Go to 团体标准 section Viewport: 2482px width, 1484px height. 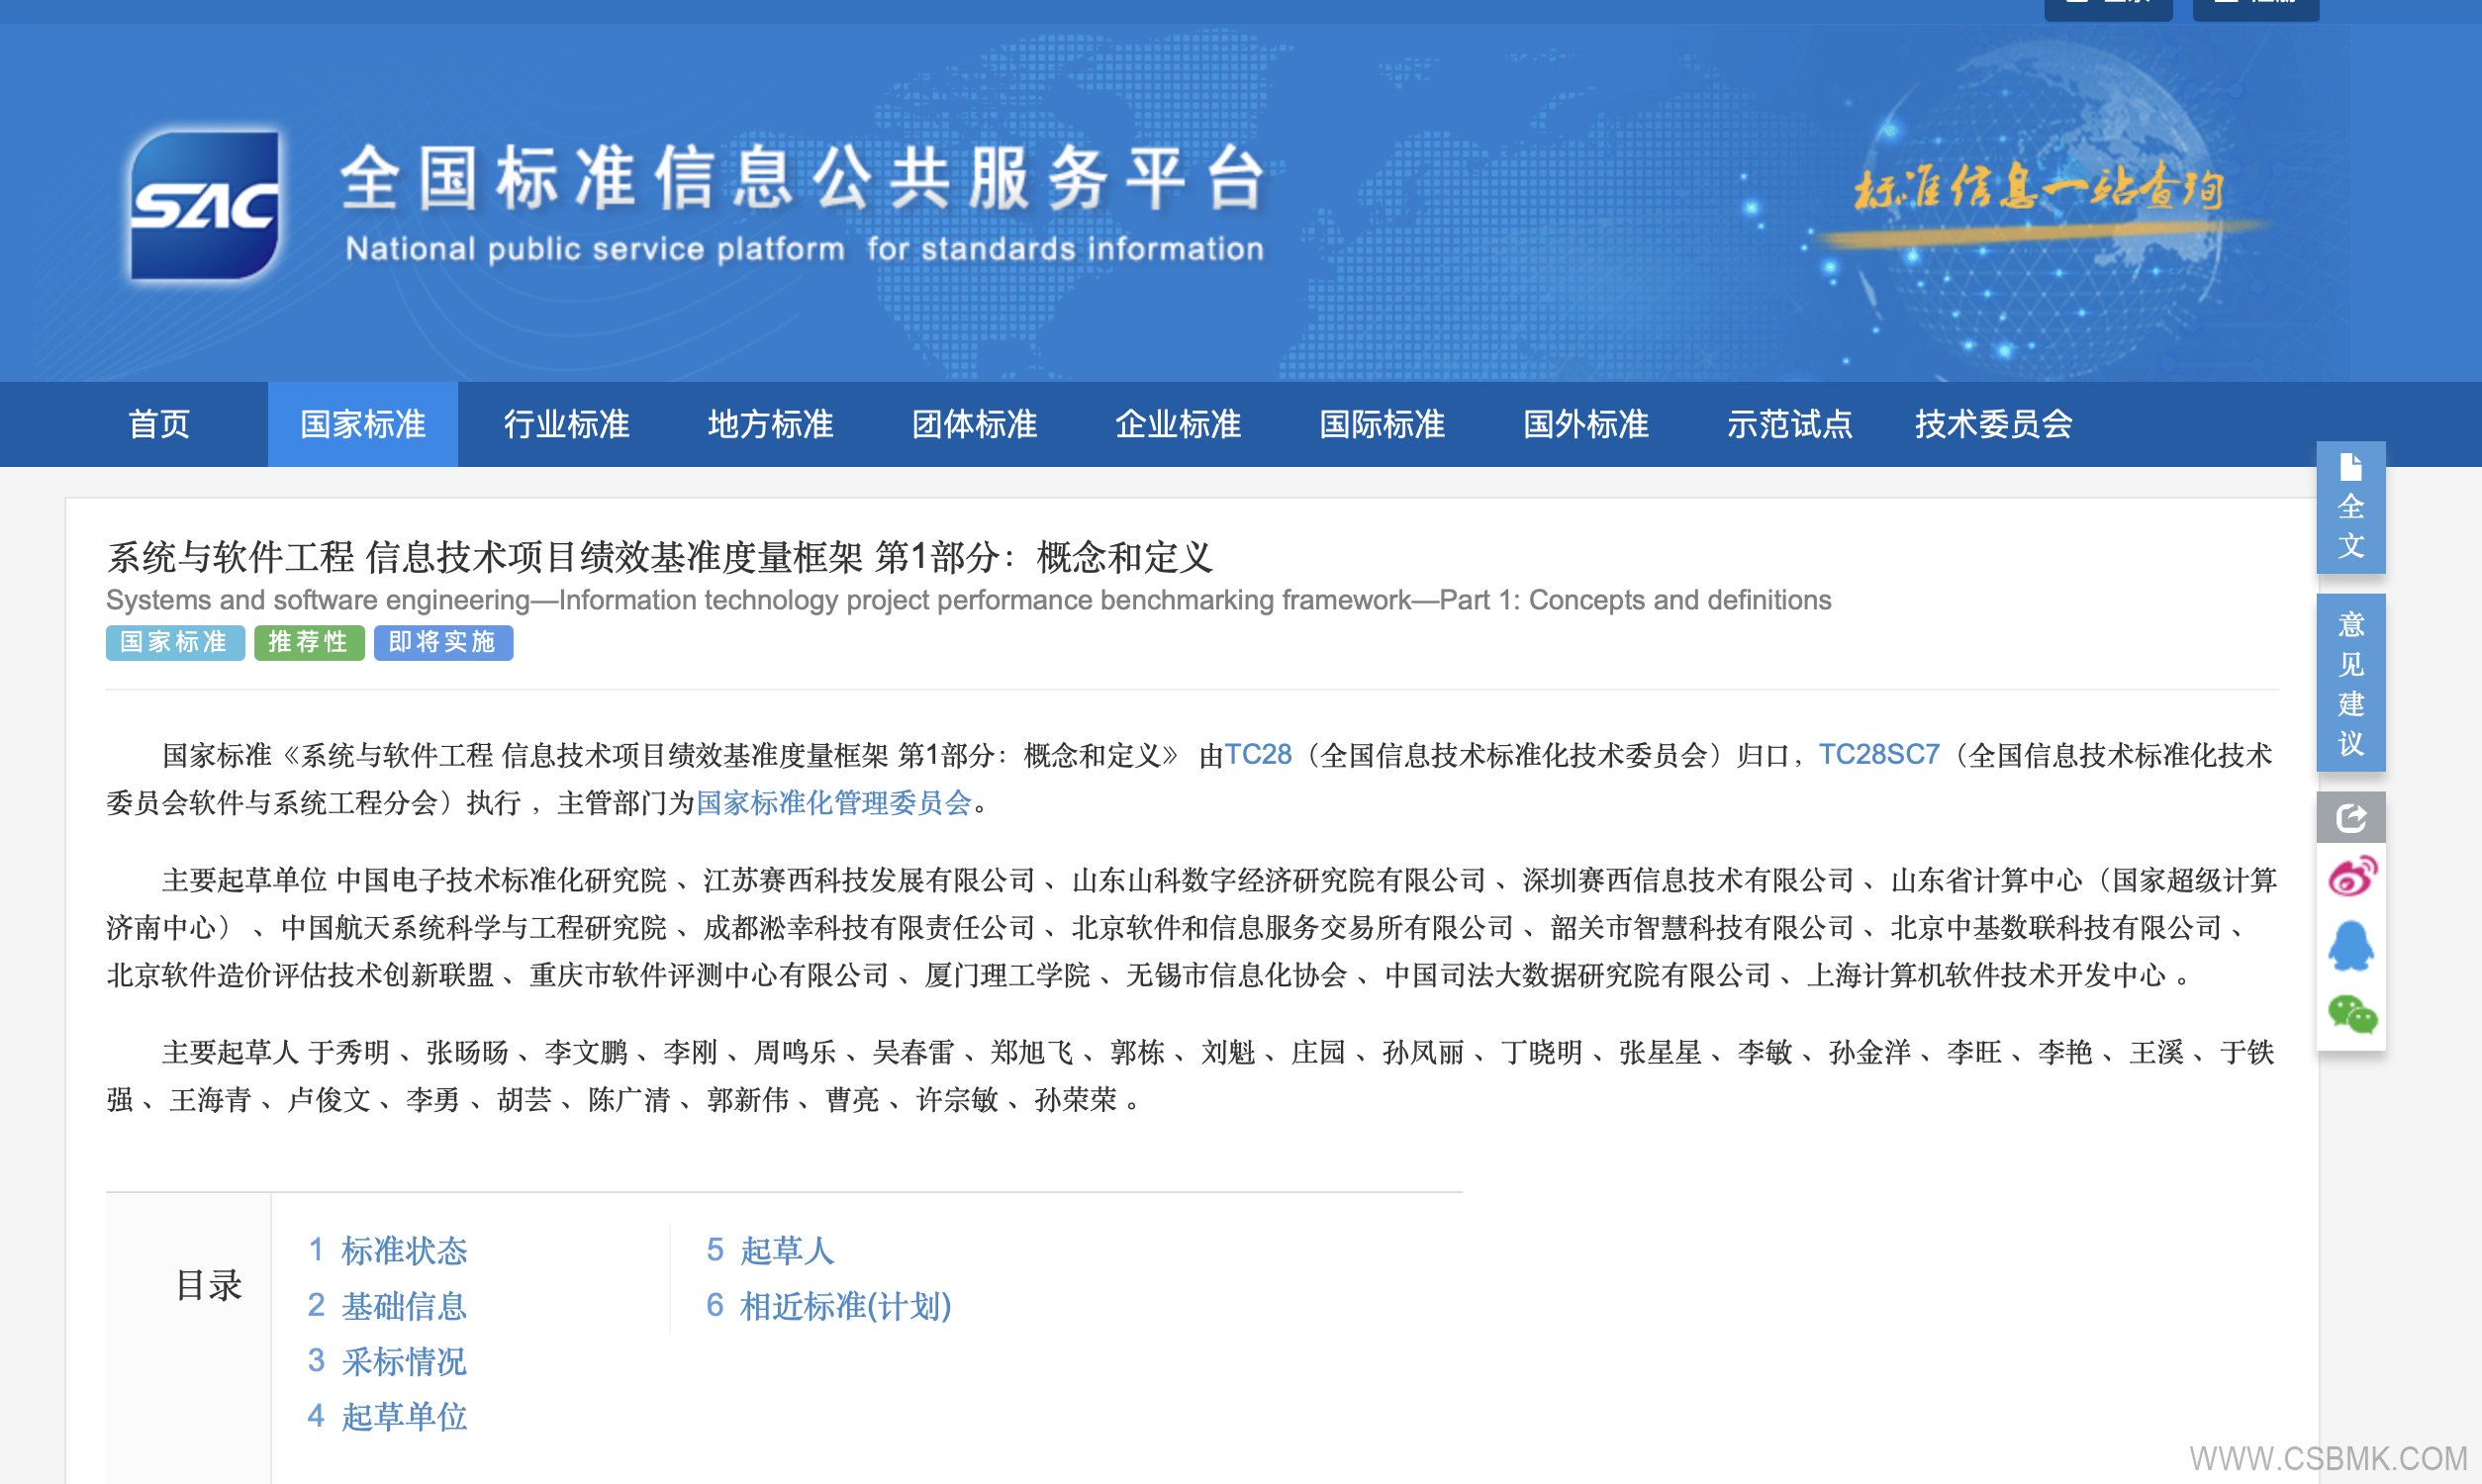click(x=974, y=424)
